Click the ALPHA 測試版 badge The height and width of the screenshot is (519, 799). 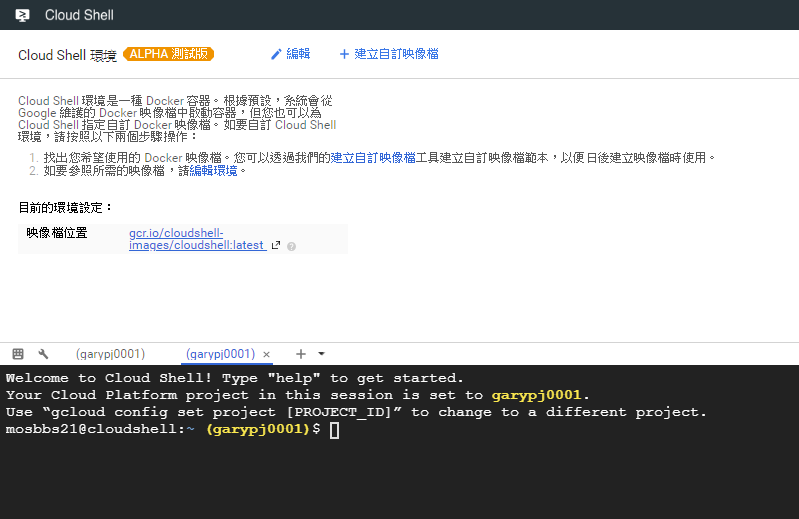click(x=169, y=54)
